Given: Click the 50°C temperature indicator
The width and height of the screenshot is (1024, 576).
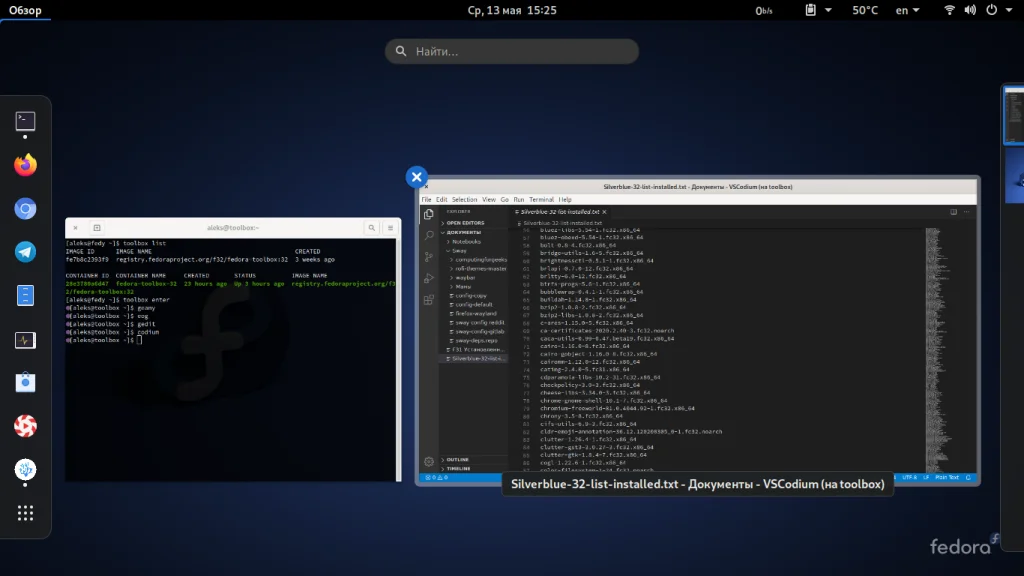Looking at the screenshot, I should click(x=865, y=10).
